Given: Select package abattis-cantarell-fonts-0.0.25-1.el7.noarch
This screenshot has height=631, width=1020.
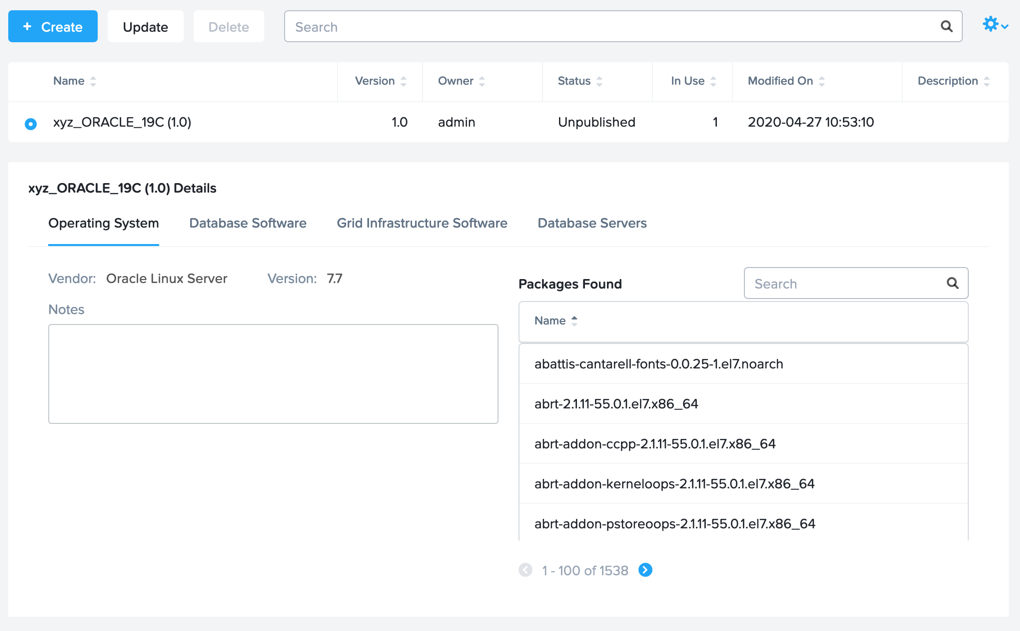Looking at the screenshot, I should point(744,364).
